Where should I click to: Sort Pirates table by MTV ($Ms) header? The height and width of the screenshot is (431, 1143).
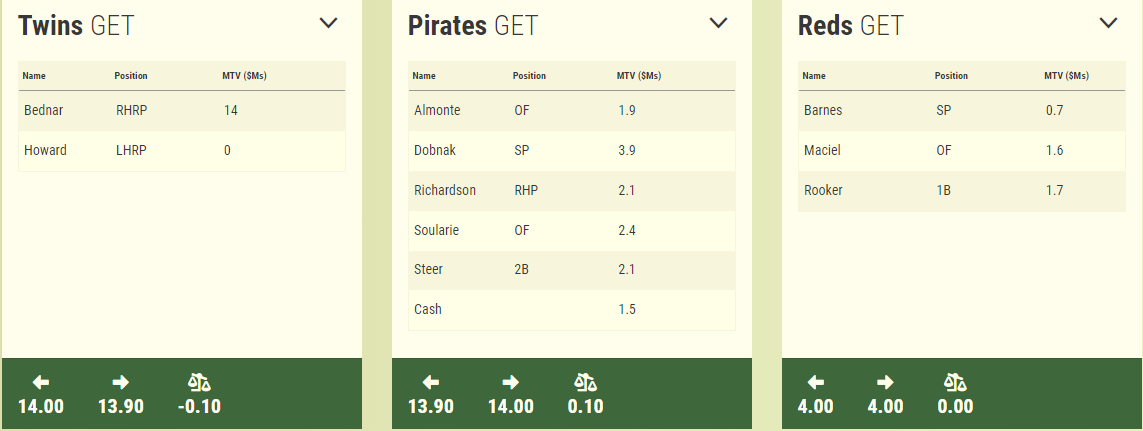[639, 76]
